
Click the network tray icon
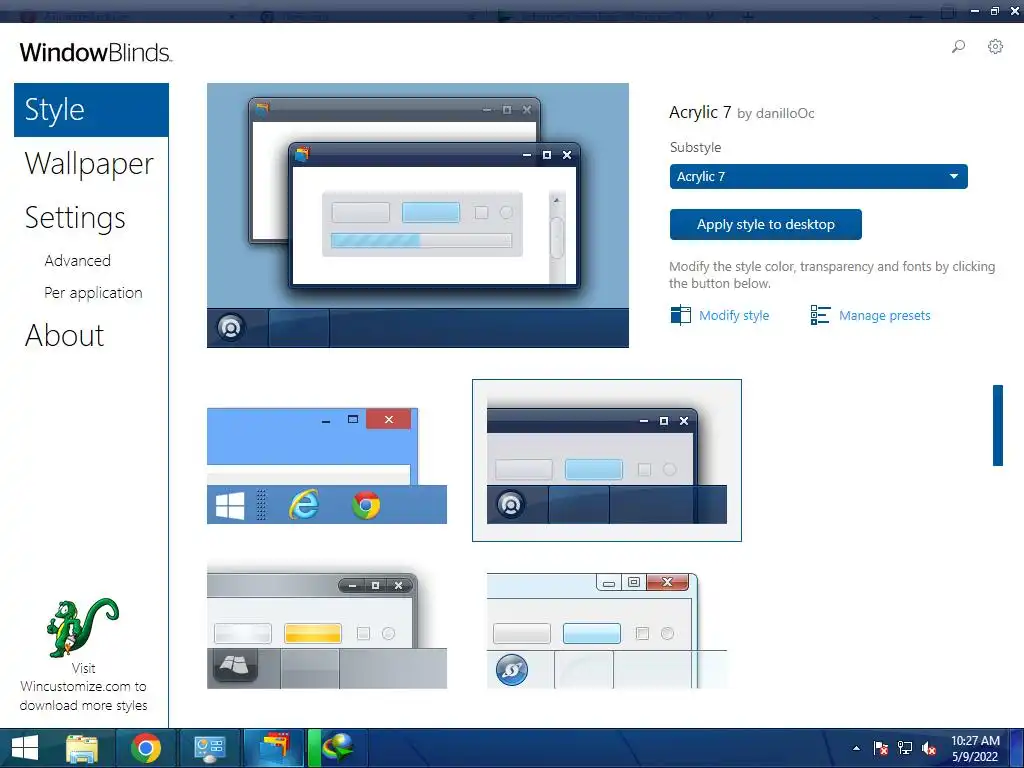904,748
